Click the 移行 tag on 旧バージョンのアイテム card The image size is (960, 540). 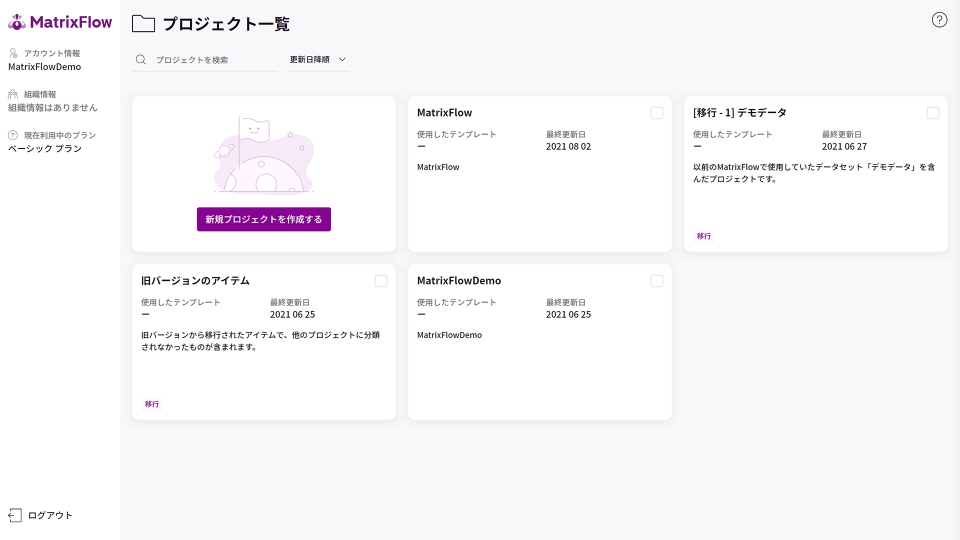tap(152, 404)
